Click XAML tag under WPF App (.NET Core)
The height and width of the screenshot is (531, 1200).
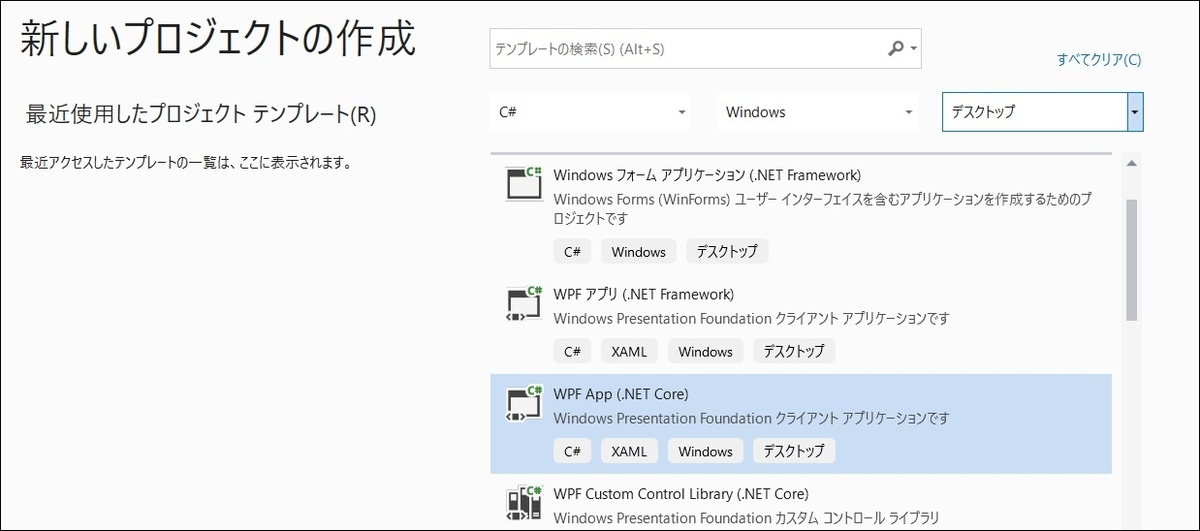(630, 452)
